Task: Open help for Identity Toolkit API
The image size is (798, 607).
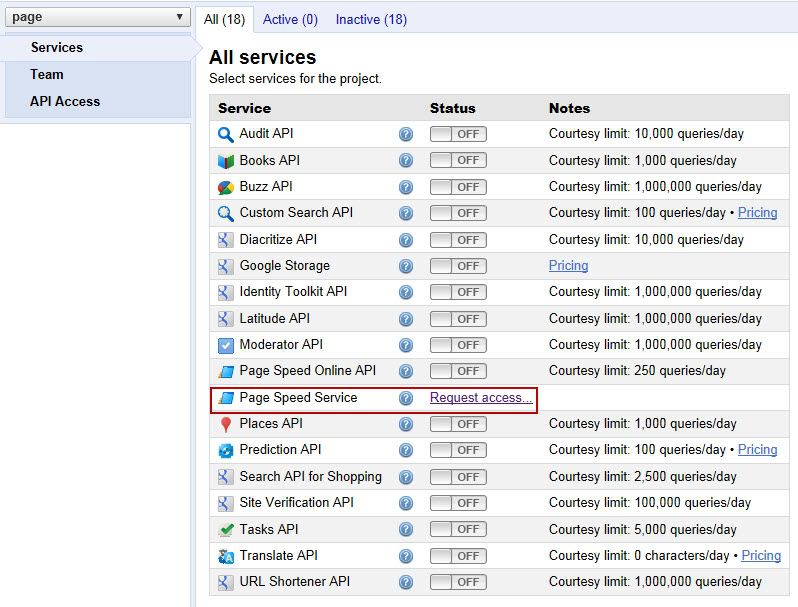Action: click(406, 293)
